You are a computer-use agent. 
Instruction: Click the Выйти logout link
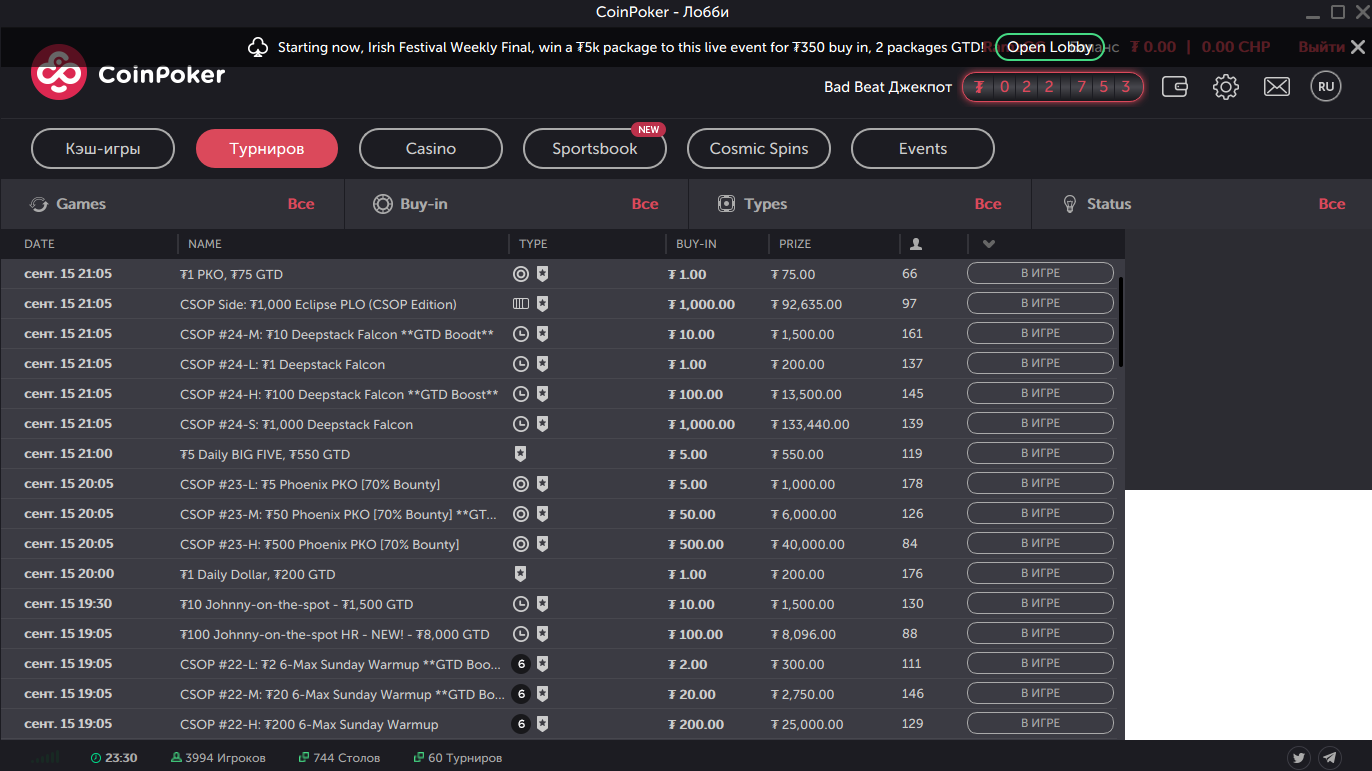click(x=1321, y=47)
